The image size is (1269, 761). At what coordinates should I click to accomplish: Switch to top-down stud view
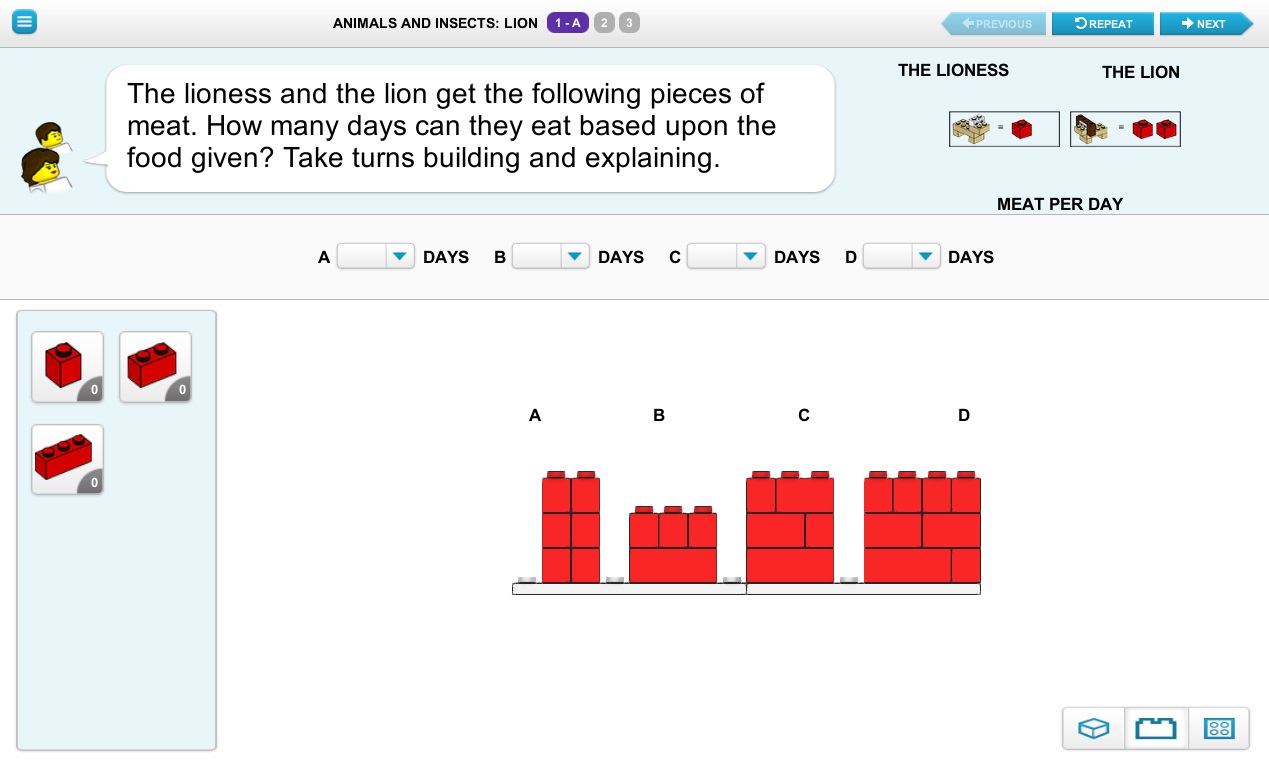pyautogui.click(x=1219, y=728)
